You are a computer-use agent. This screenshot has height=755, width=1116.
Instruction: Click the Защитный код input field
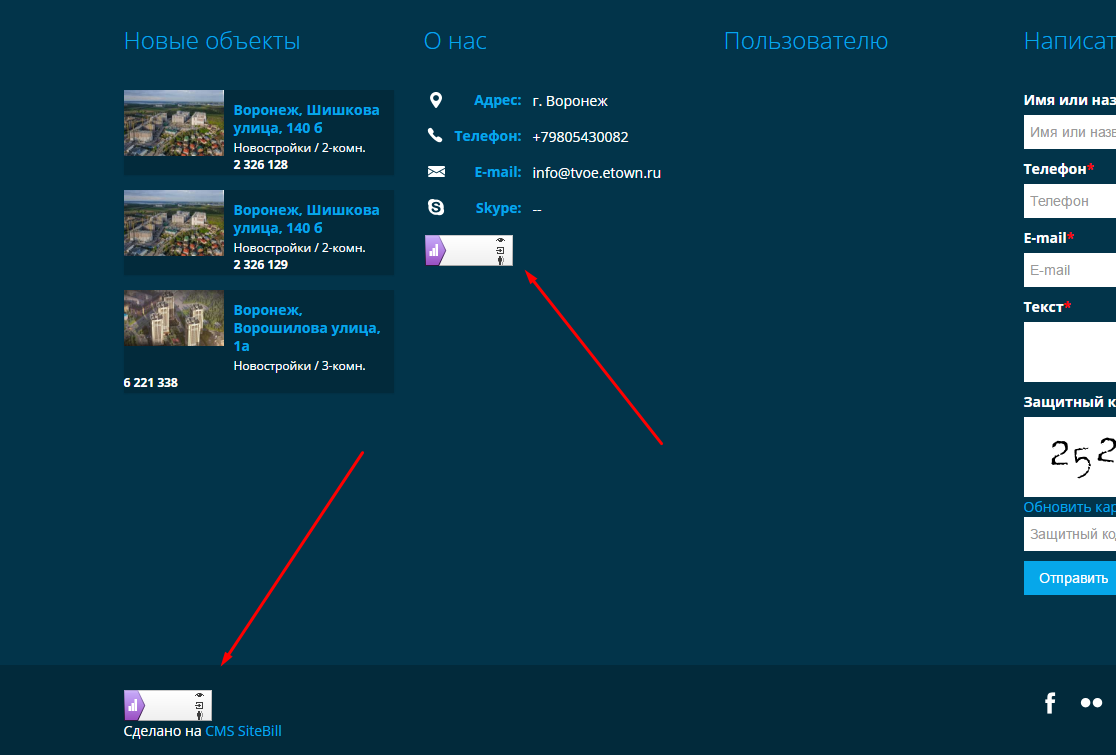(x=1070, y=534)
